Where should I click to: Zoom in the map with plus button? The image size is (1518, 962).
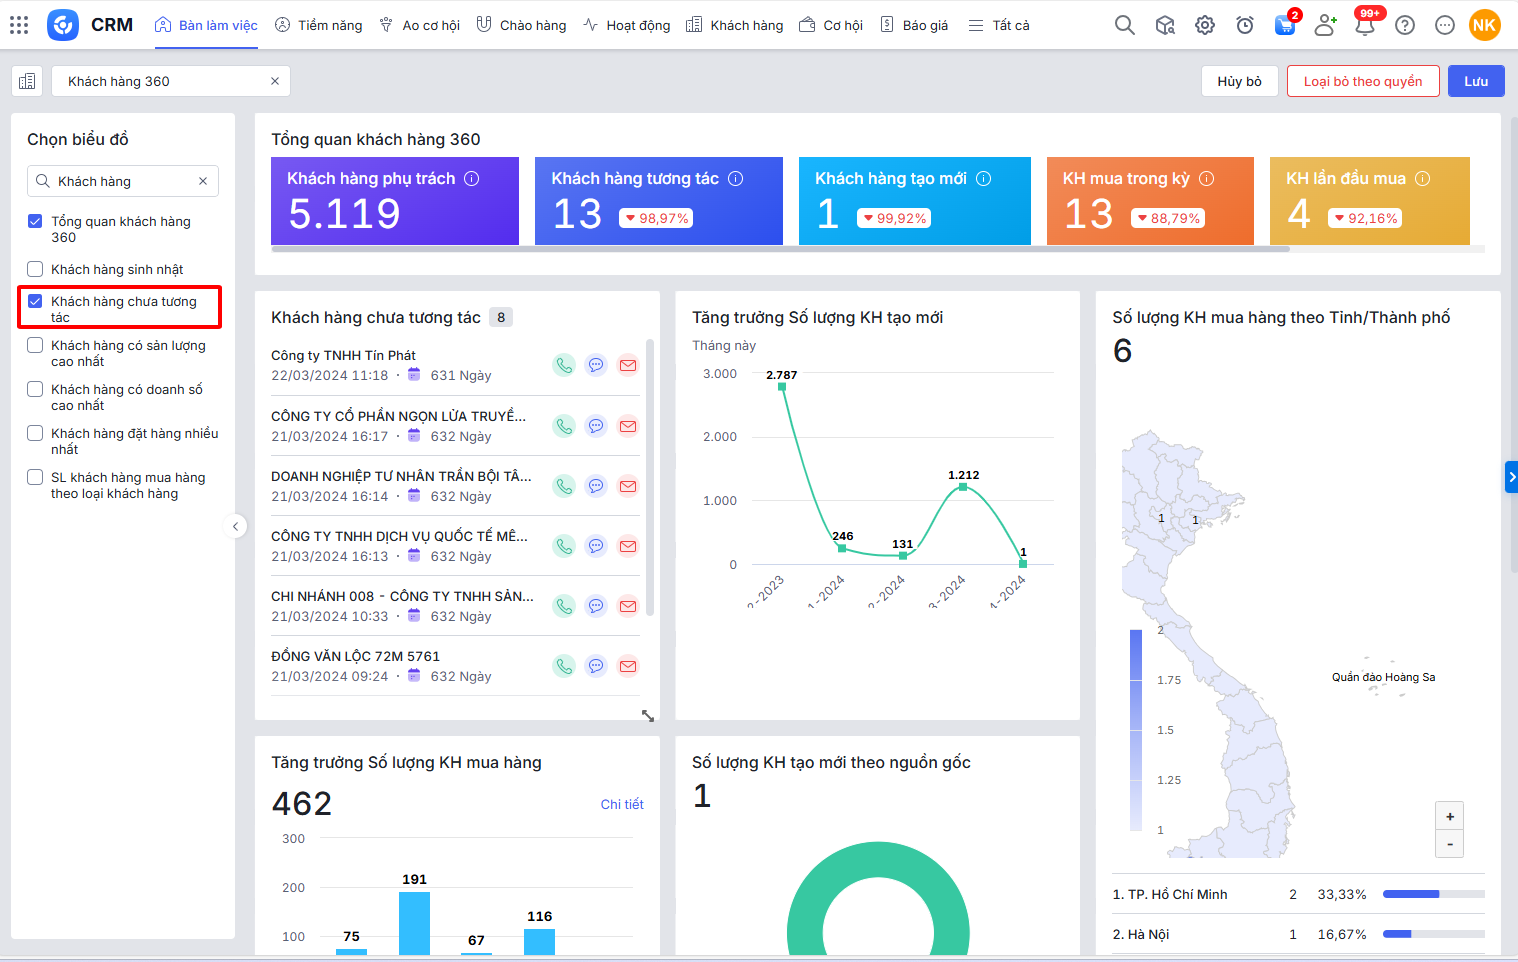pos(1449,816)
